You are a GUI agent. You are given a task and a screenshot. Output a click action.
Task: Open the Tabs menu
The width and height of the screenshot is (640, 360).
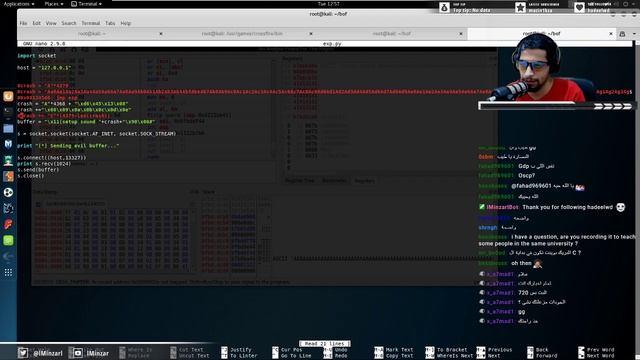pos(110,23)
